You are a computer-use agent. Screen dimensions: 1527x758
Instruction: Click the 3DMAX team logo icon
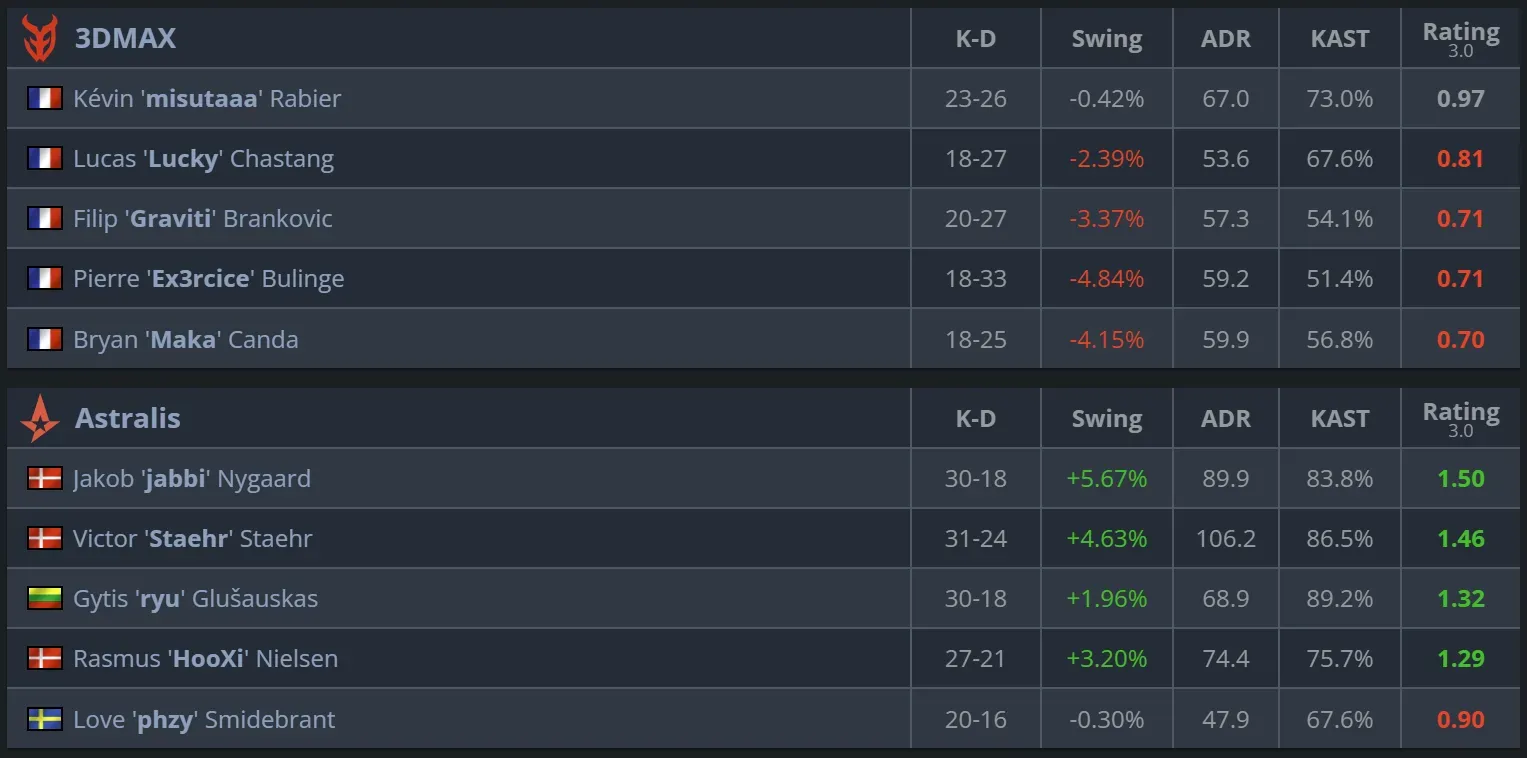pyautogui.click(x=40, y=38)
